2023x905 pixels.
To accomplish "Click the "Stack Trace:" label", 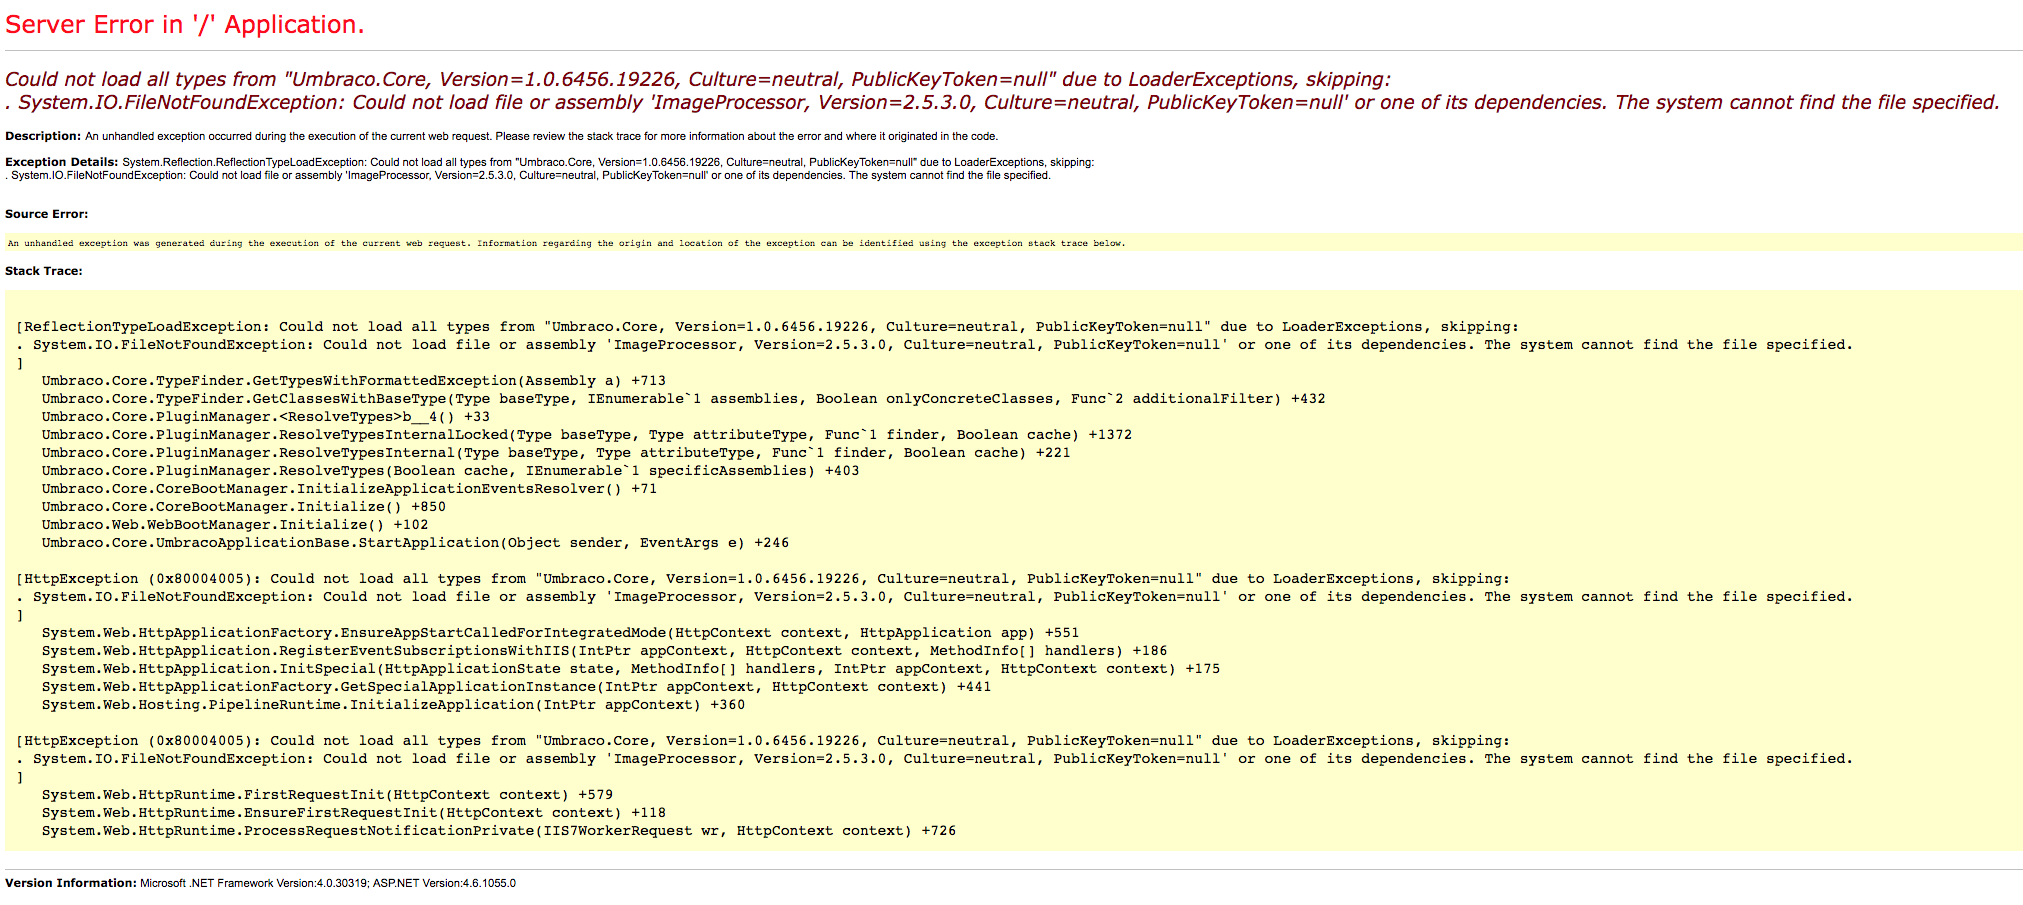I will [x=44, y=271].
